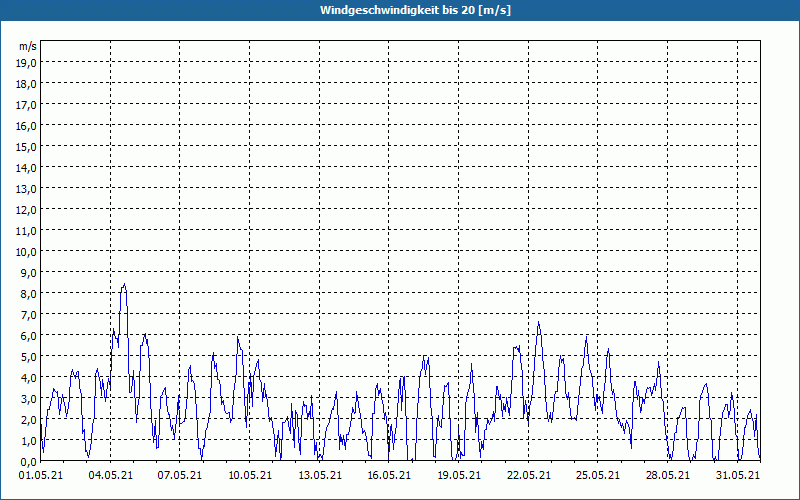
Task: Click the y-axis value '6,0'
Action: 30,336
